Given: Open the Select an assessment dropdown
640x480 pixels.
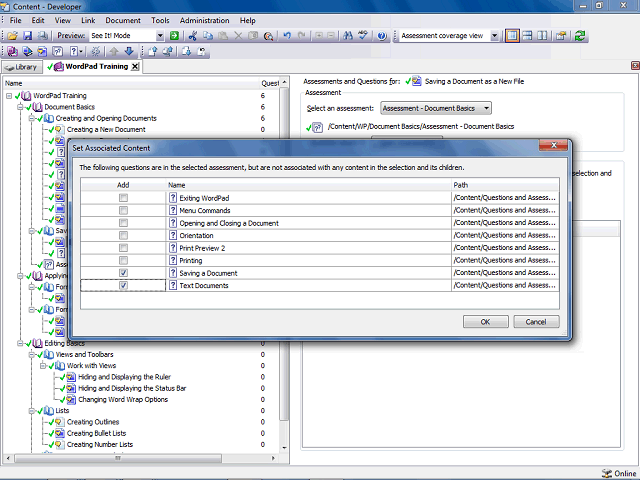Looking at the screenshot, I should pyautogui.click(x=436, y=108).
